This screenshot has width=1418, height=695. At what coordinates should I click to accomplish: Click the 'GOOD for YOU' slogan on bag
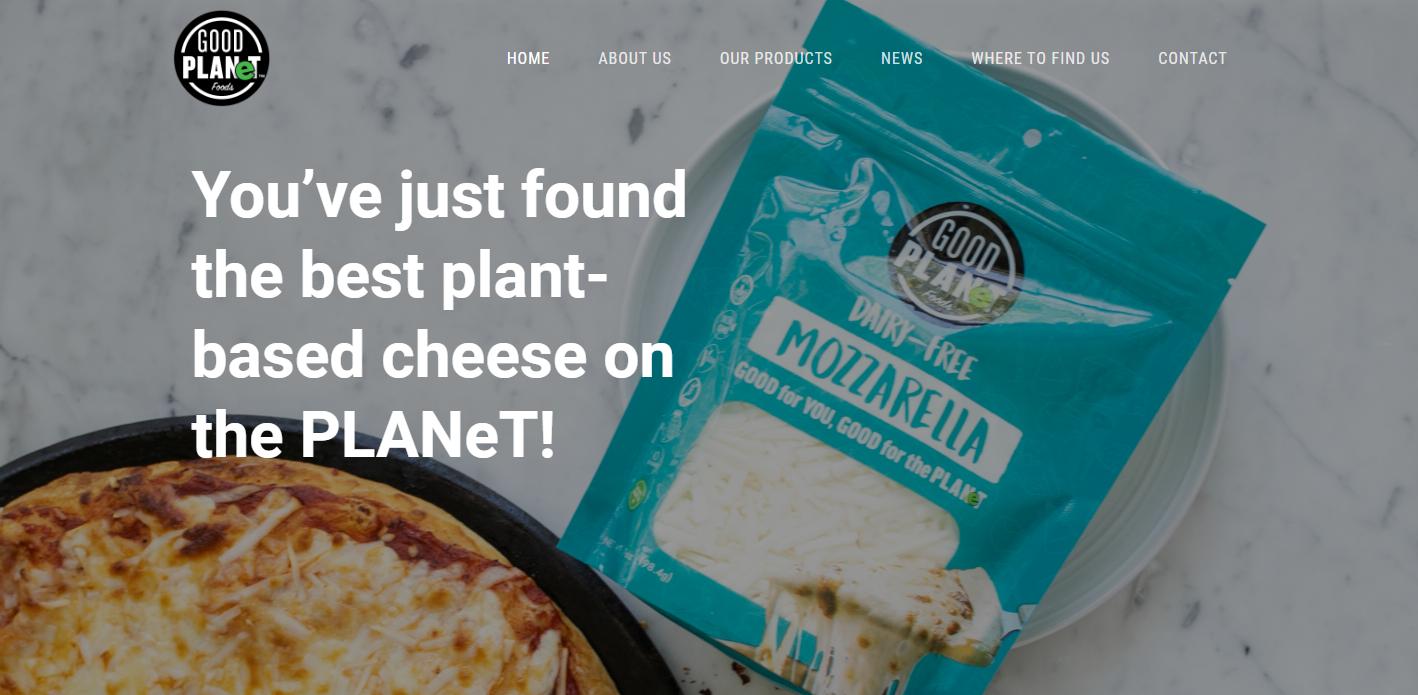coord(860,433)
